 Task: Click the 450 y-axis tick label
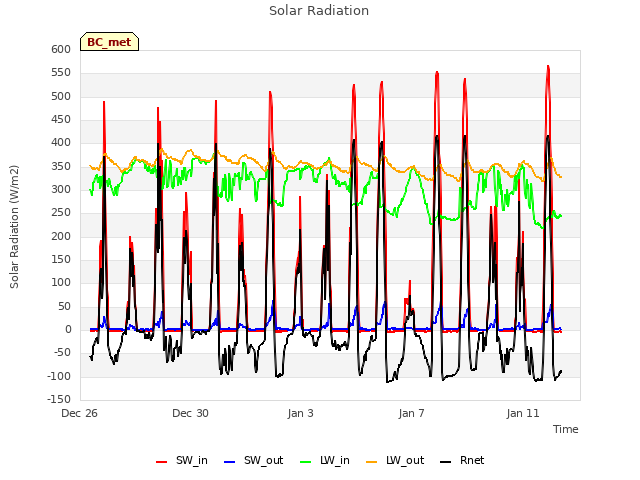(x=61, y=120)
